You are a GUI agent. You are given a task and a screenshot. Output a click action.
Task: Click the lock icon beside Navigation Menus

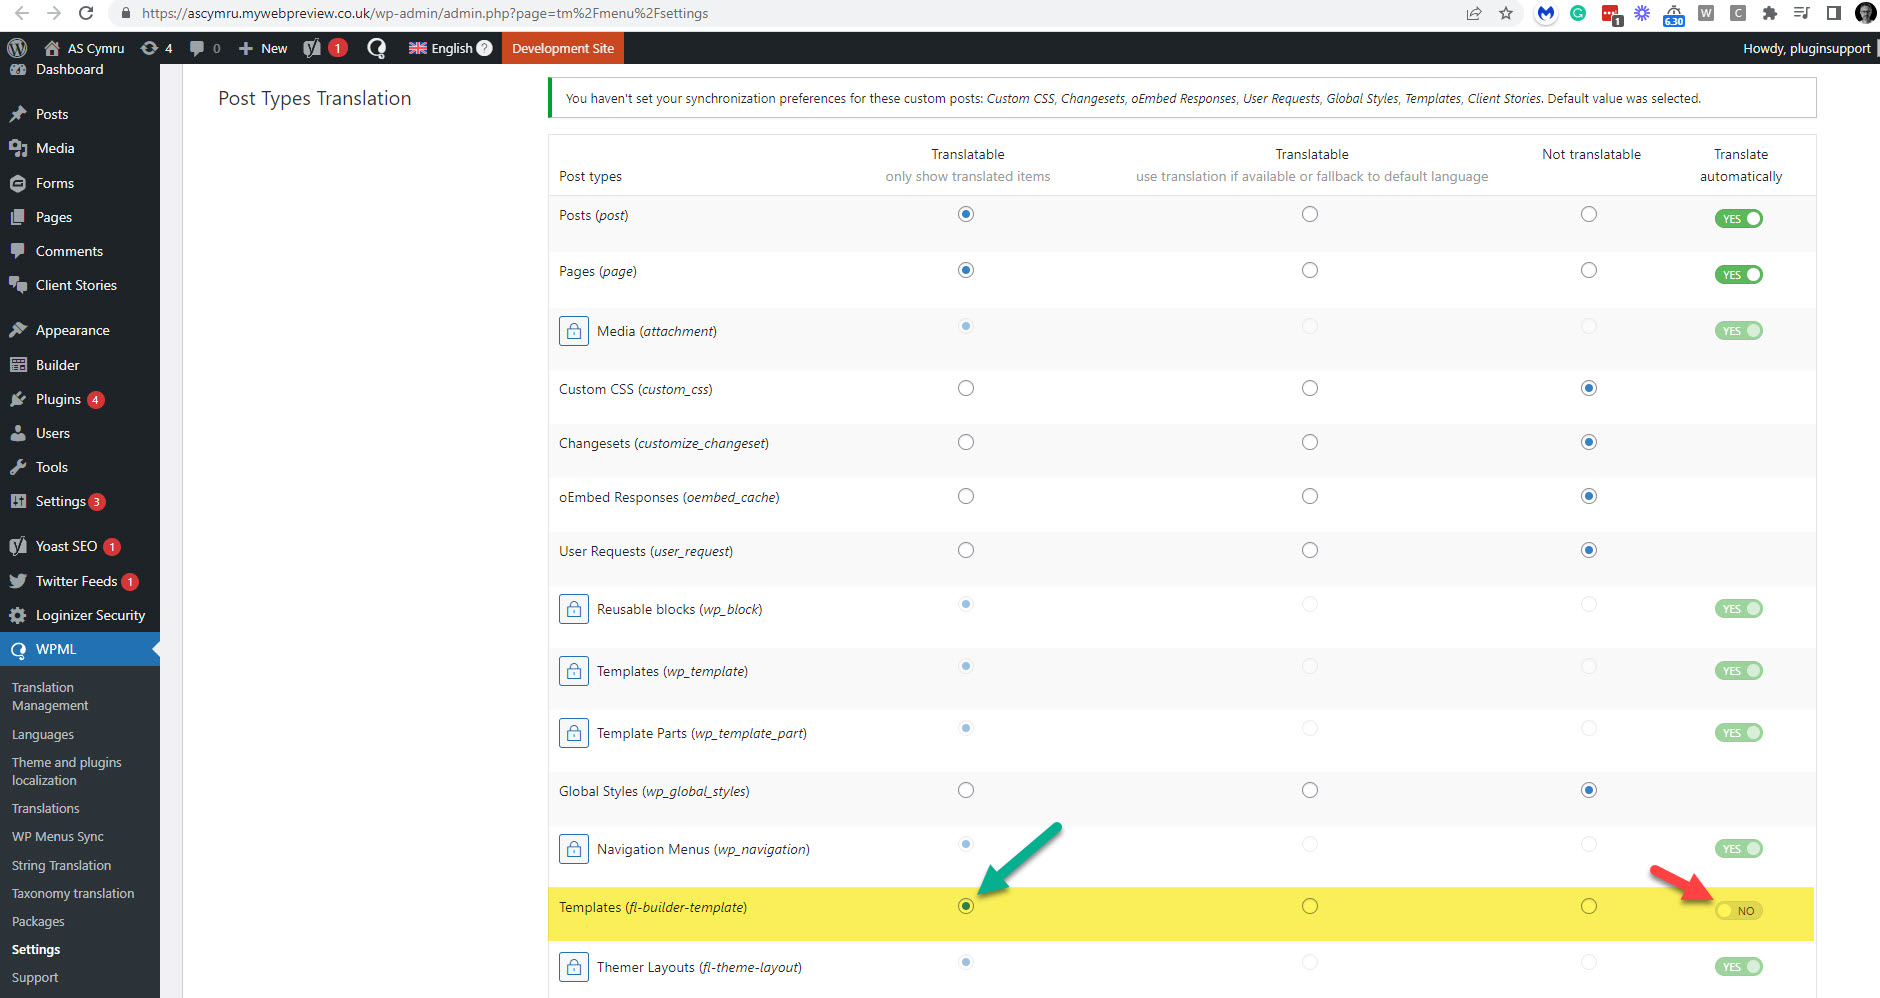point(574,849)
